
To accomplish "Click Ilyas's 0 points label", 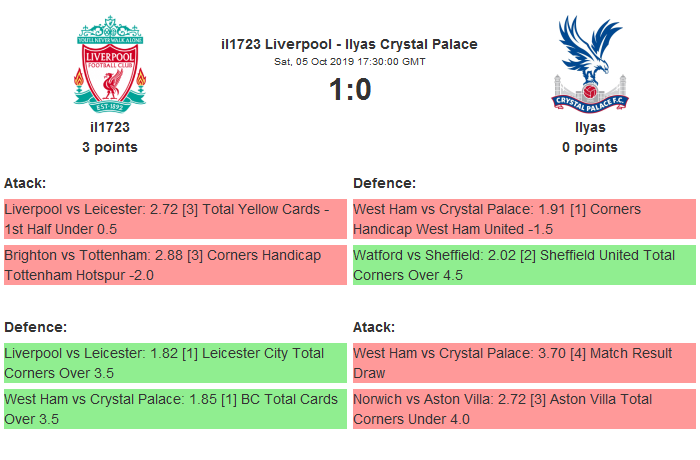I will pyautogui.click(x=590, y=147).
